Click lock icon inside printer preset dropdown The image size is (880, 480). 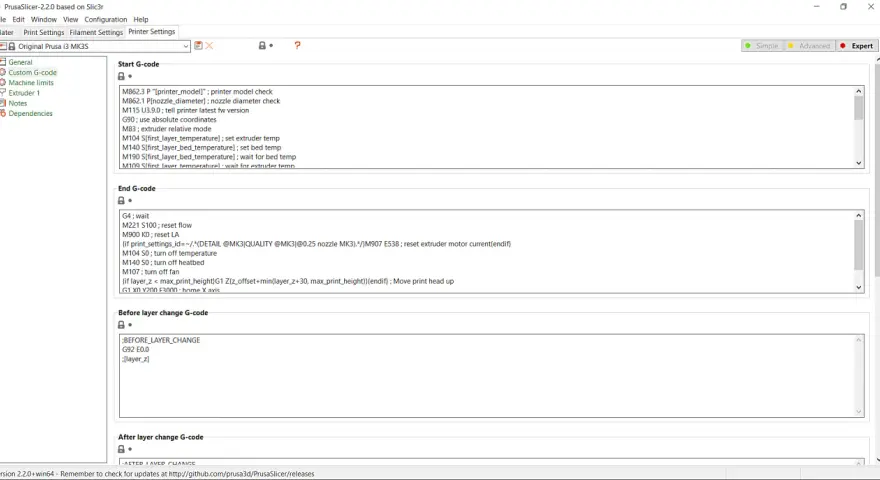[12, 46]
